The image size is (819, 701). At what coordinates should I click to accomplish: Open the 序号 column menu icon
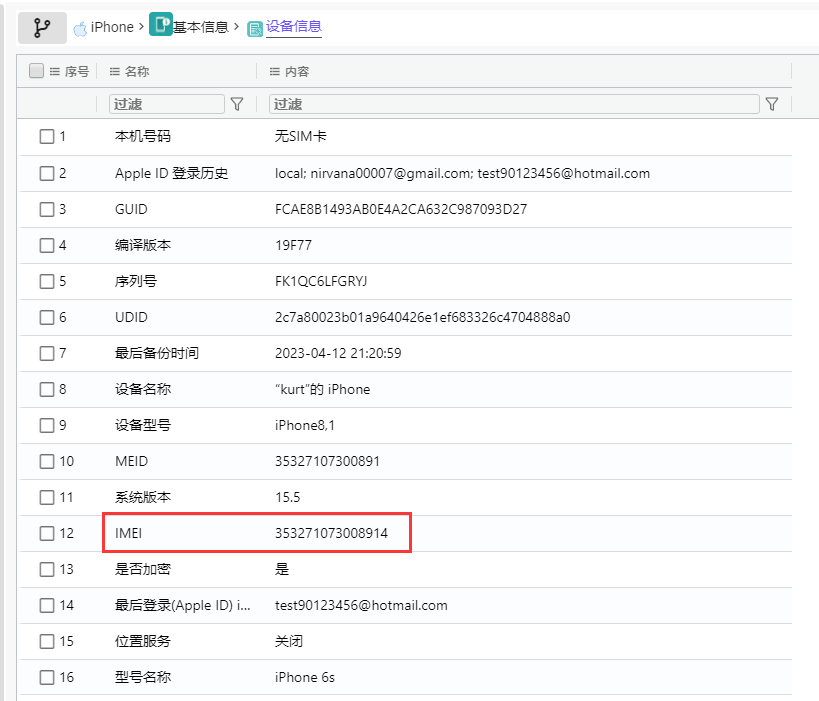pyautogui.click(x=55, y=72)
